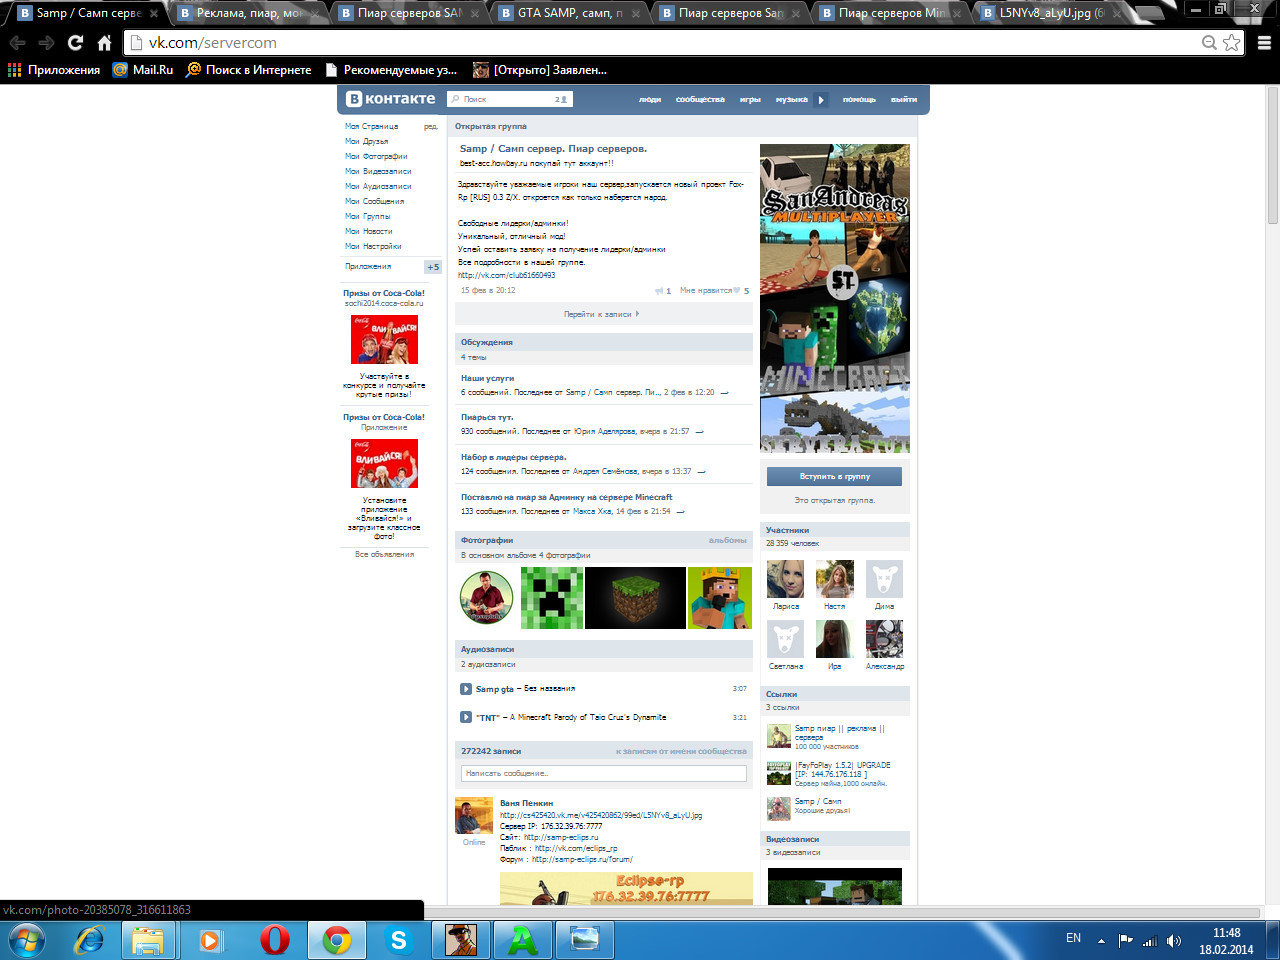
Task: Open музыка in VK header
Action: (791, 99)
